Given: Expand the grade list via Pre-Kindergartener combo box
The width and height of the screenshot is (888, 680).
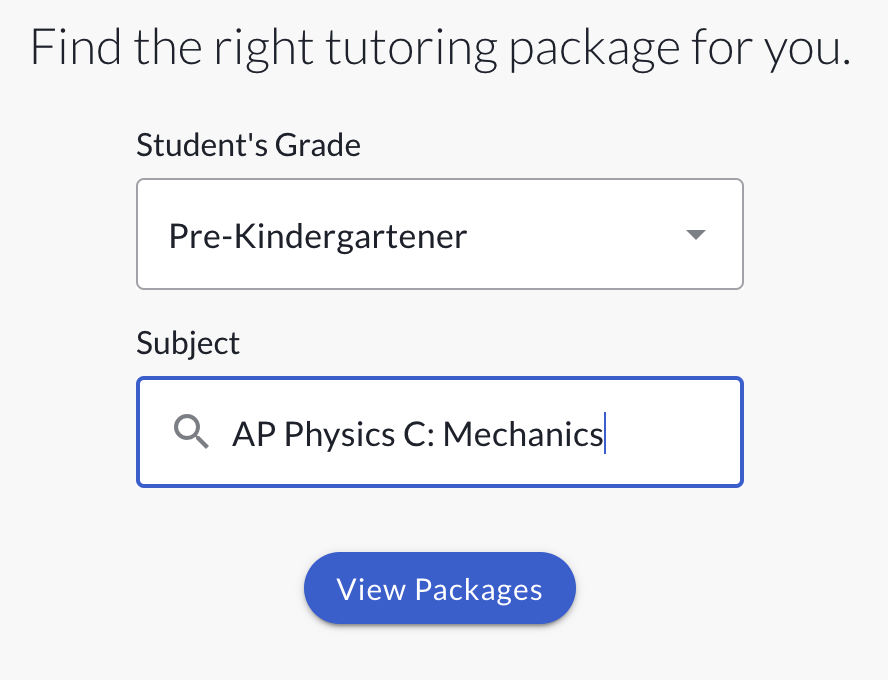Looking at the screenshot, I should [439, 234].
